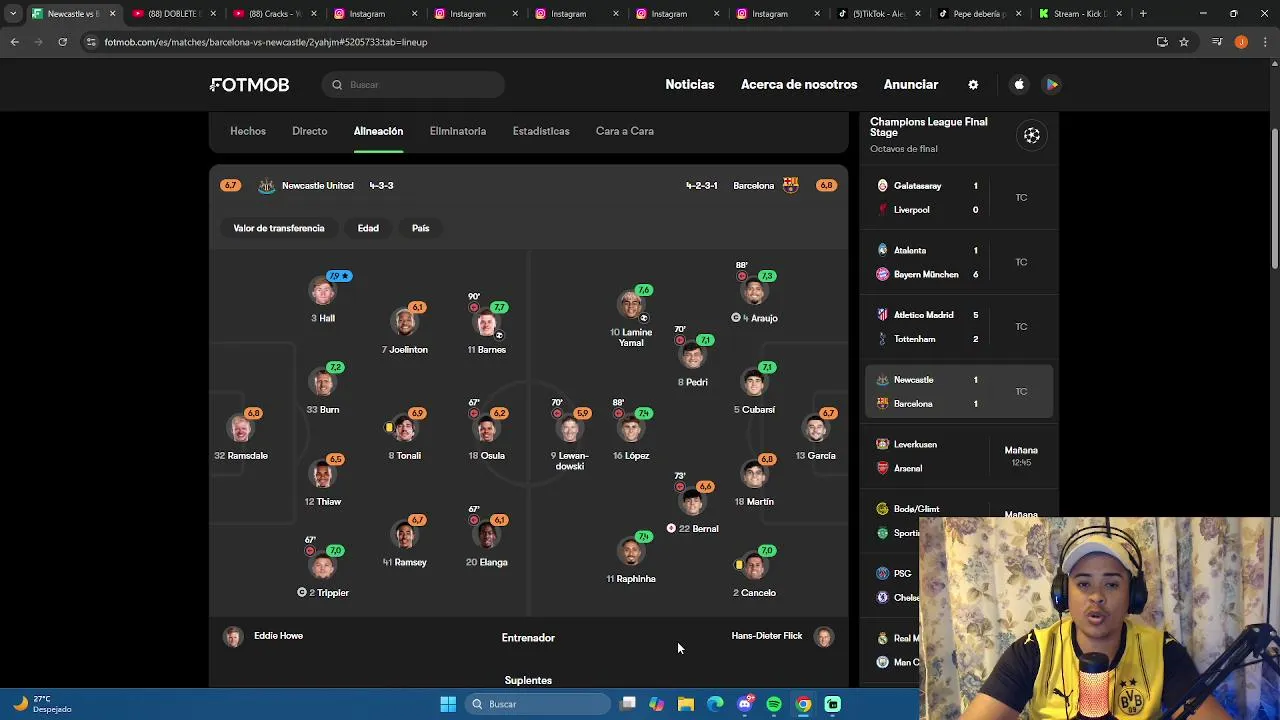Click the Barcelona crest in lineup header
1280x720 pixels.
pyautogui.click(x=791, y=185)
